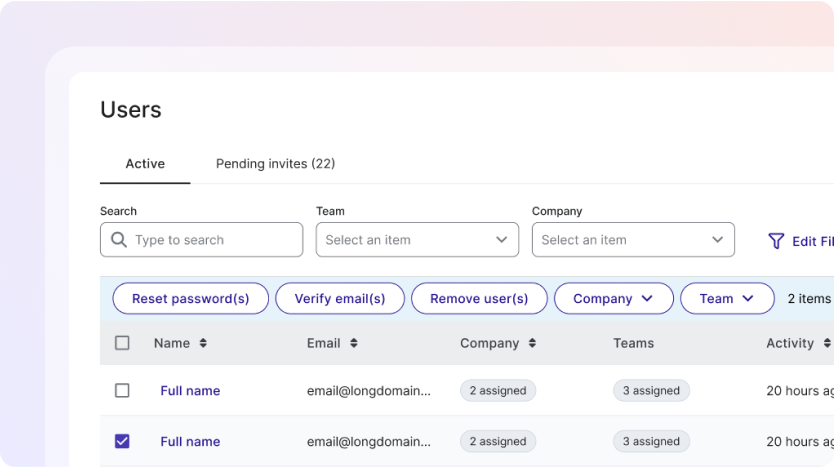Click the search magnifier icon
This screenshot has width=834, height=467.
tap(119, 240)
